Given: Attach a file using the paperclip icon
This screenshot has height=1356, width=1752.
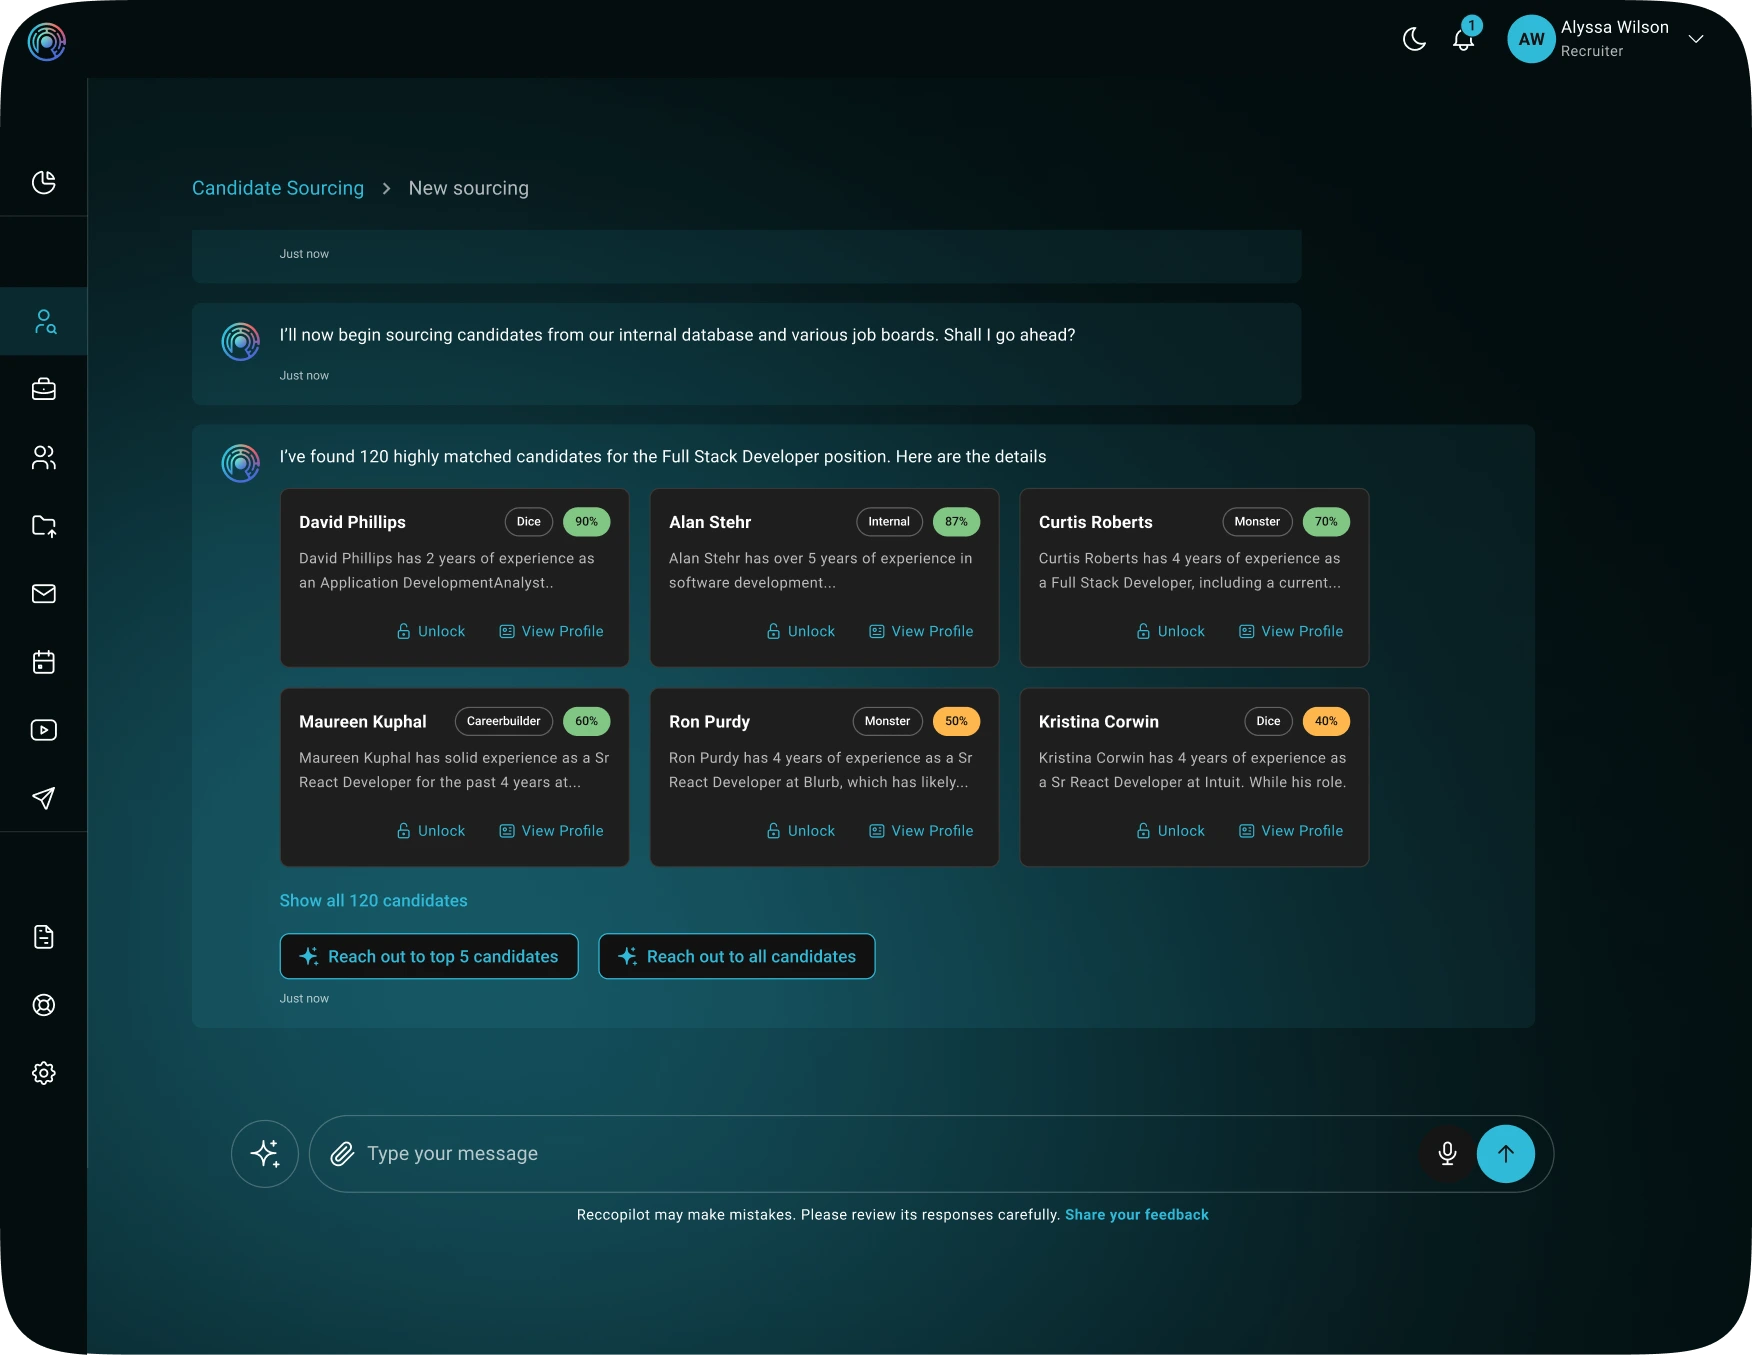Looking at the screenshot, I should pos(341,1153).
